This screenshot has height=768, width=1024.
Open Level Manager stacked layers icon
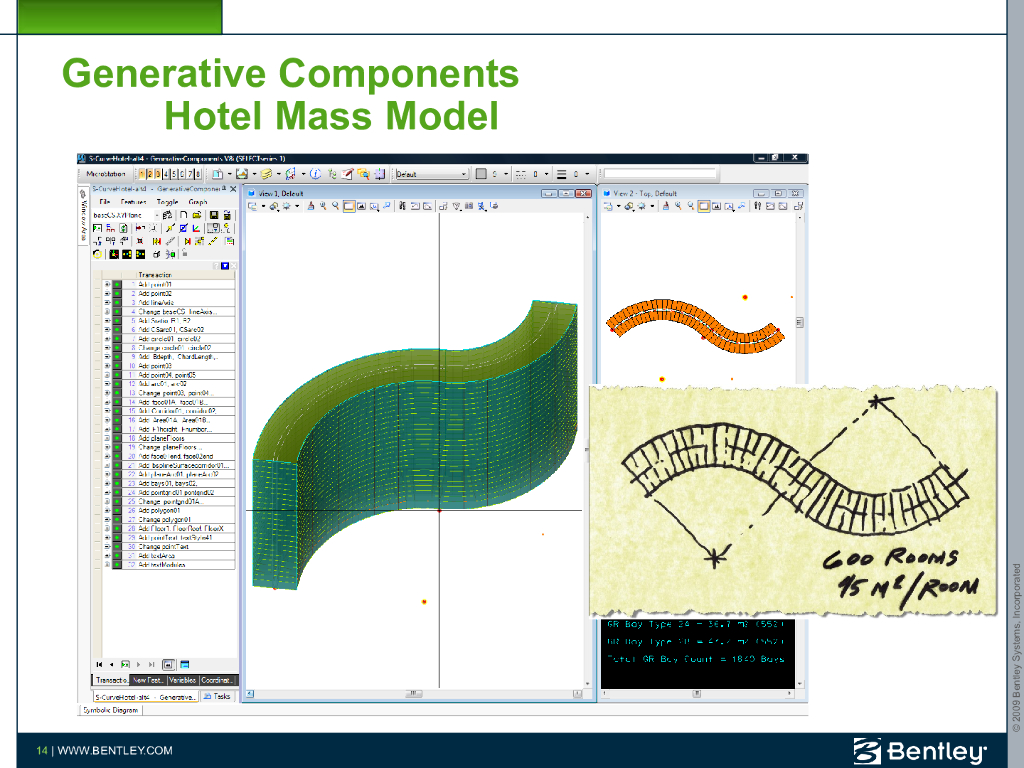coord(265,174)
